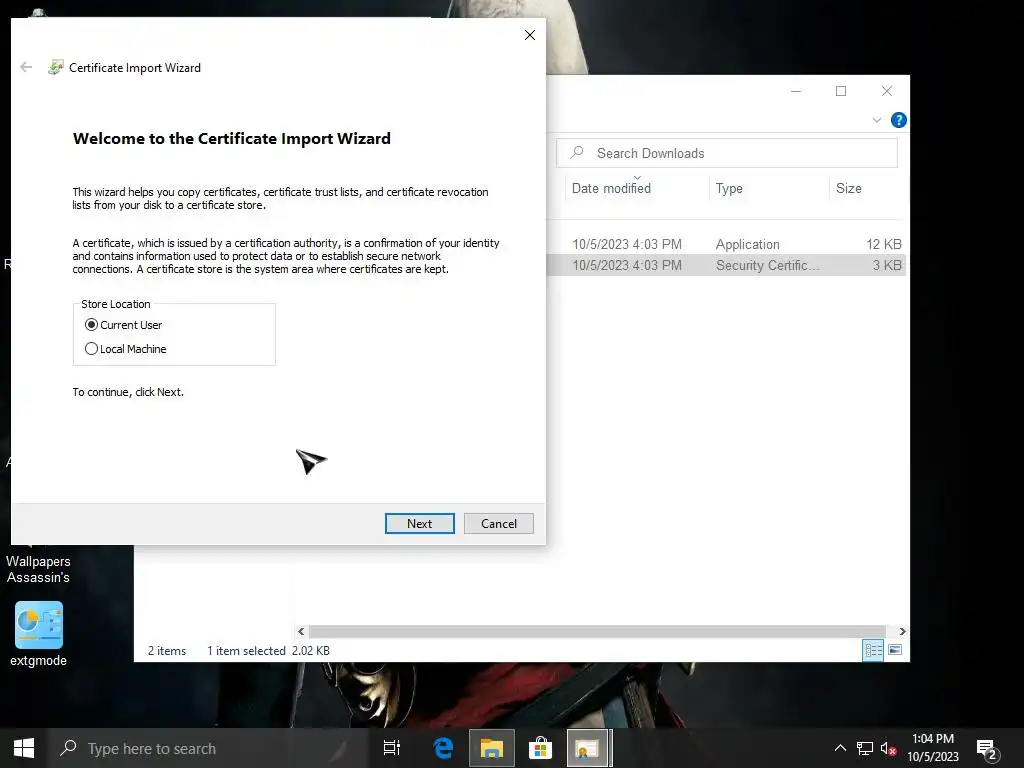Focus the Search Downloads field

click(727, 153)
